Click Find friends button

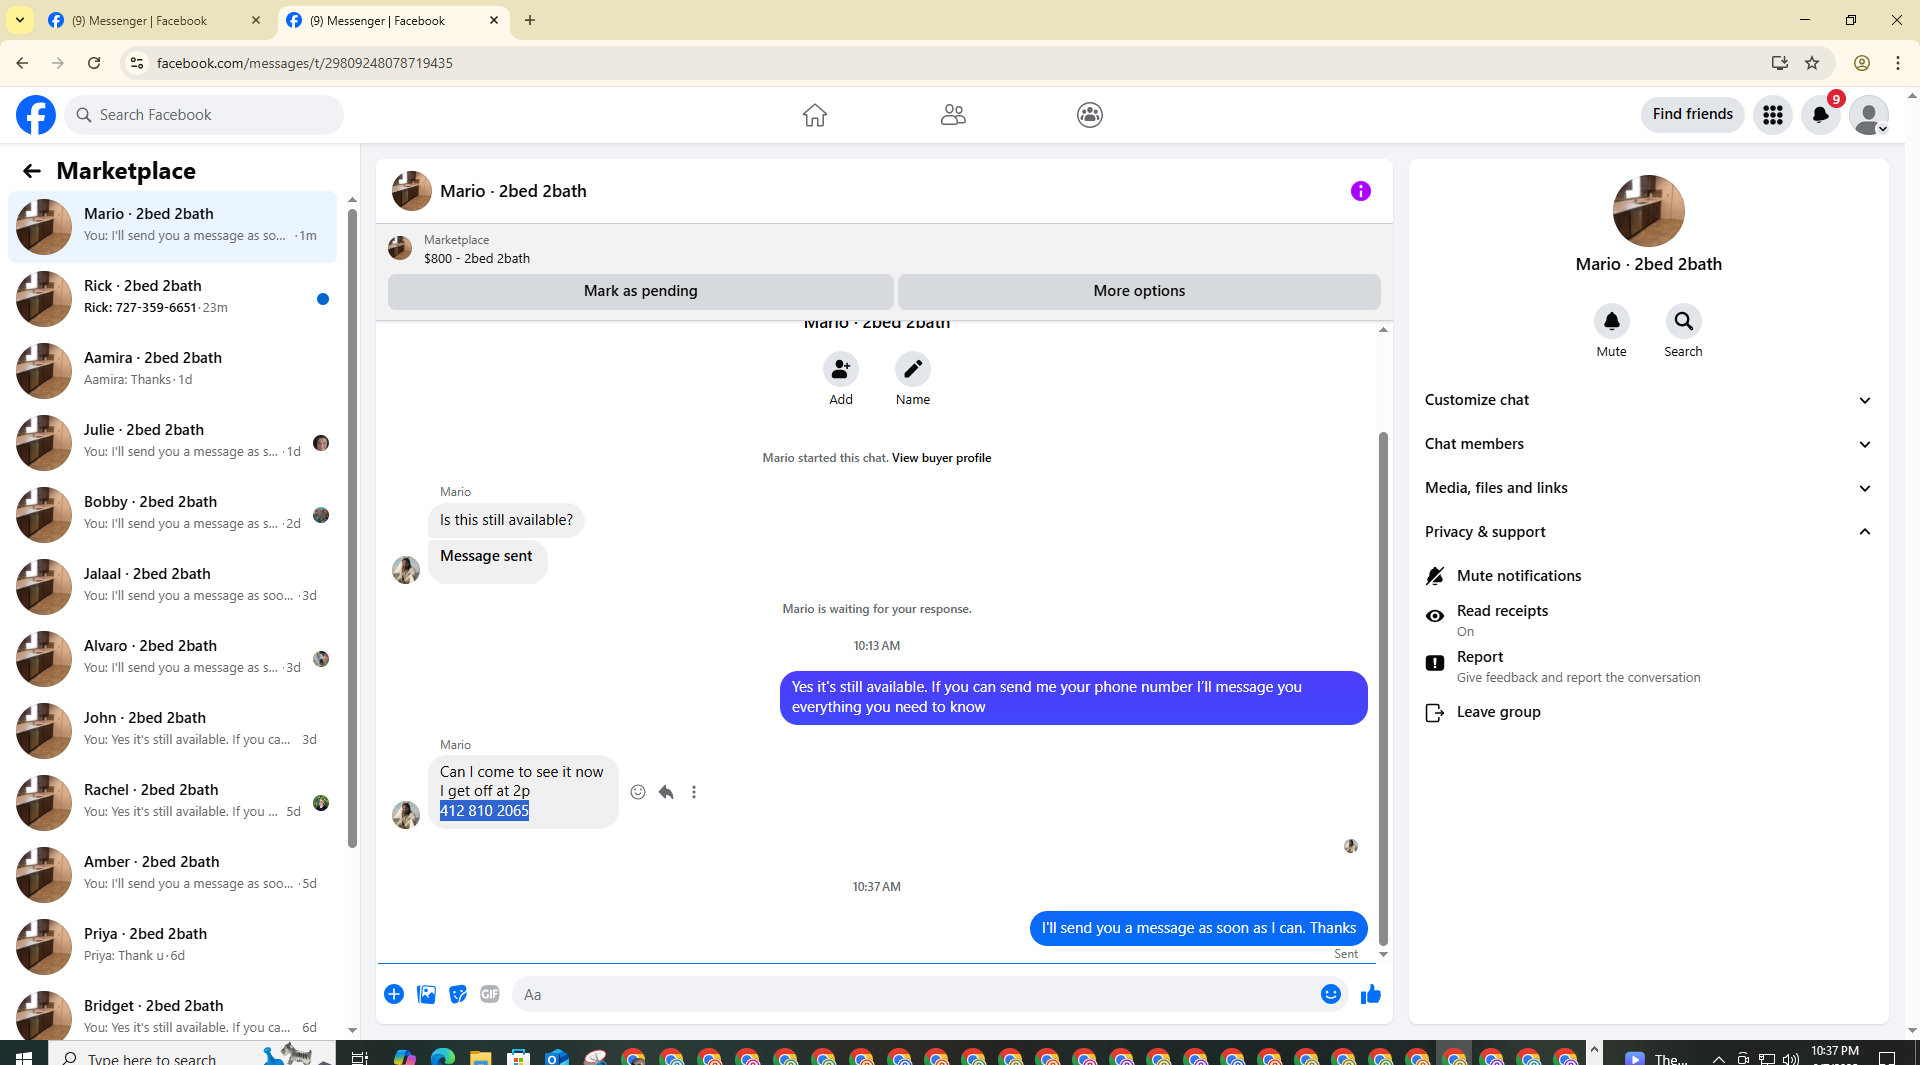point(1693,115)
